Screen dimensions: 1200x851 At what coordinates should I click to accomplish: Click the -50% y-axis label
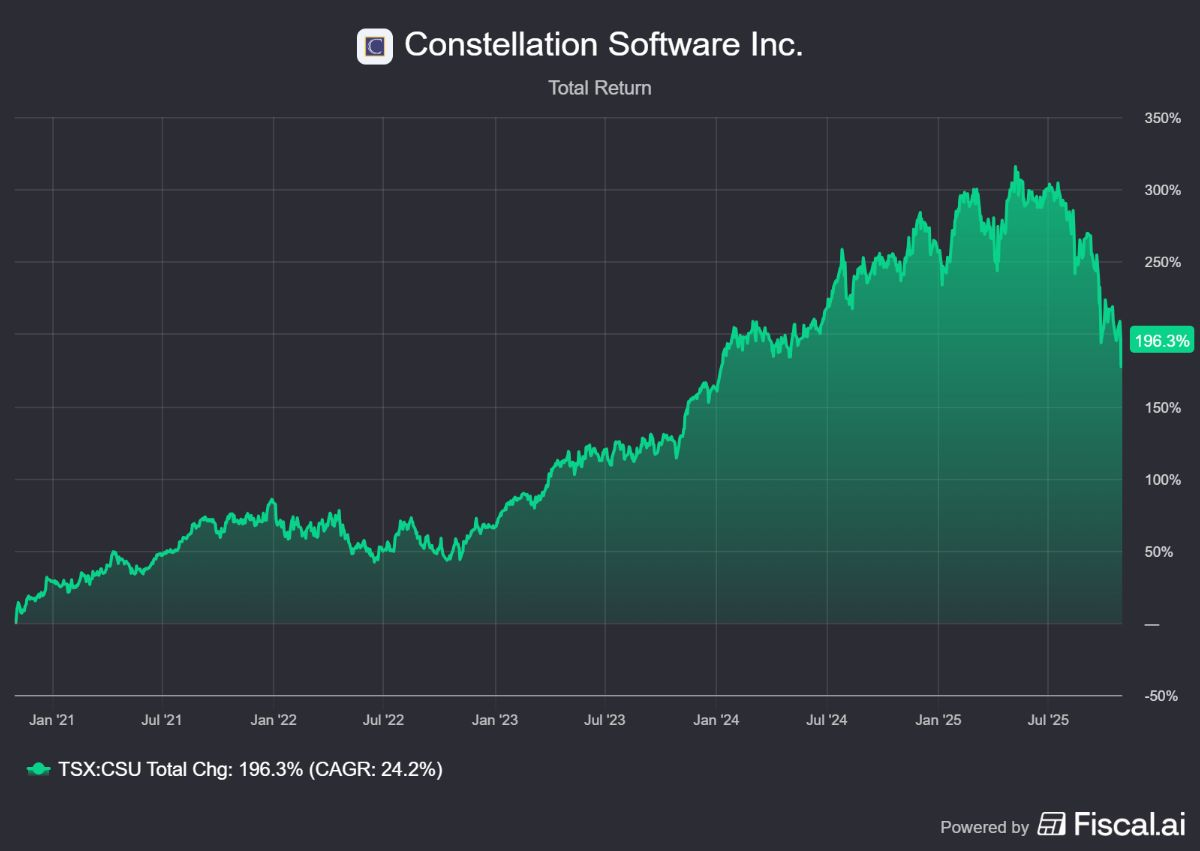tap(1164, 696)
